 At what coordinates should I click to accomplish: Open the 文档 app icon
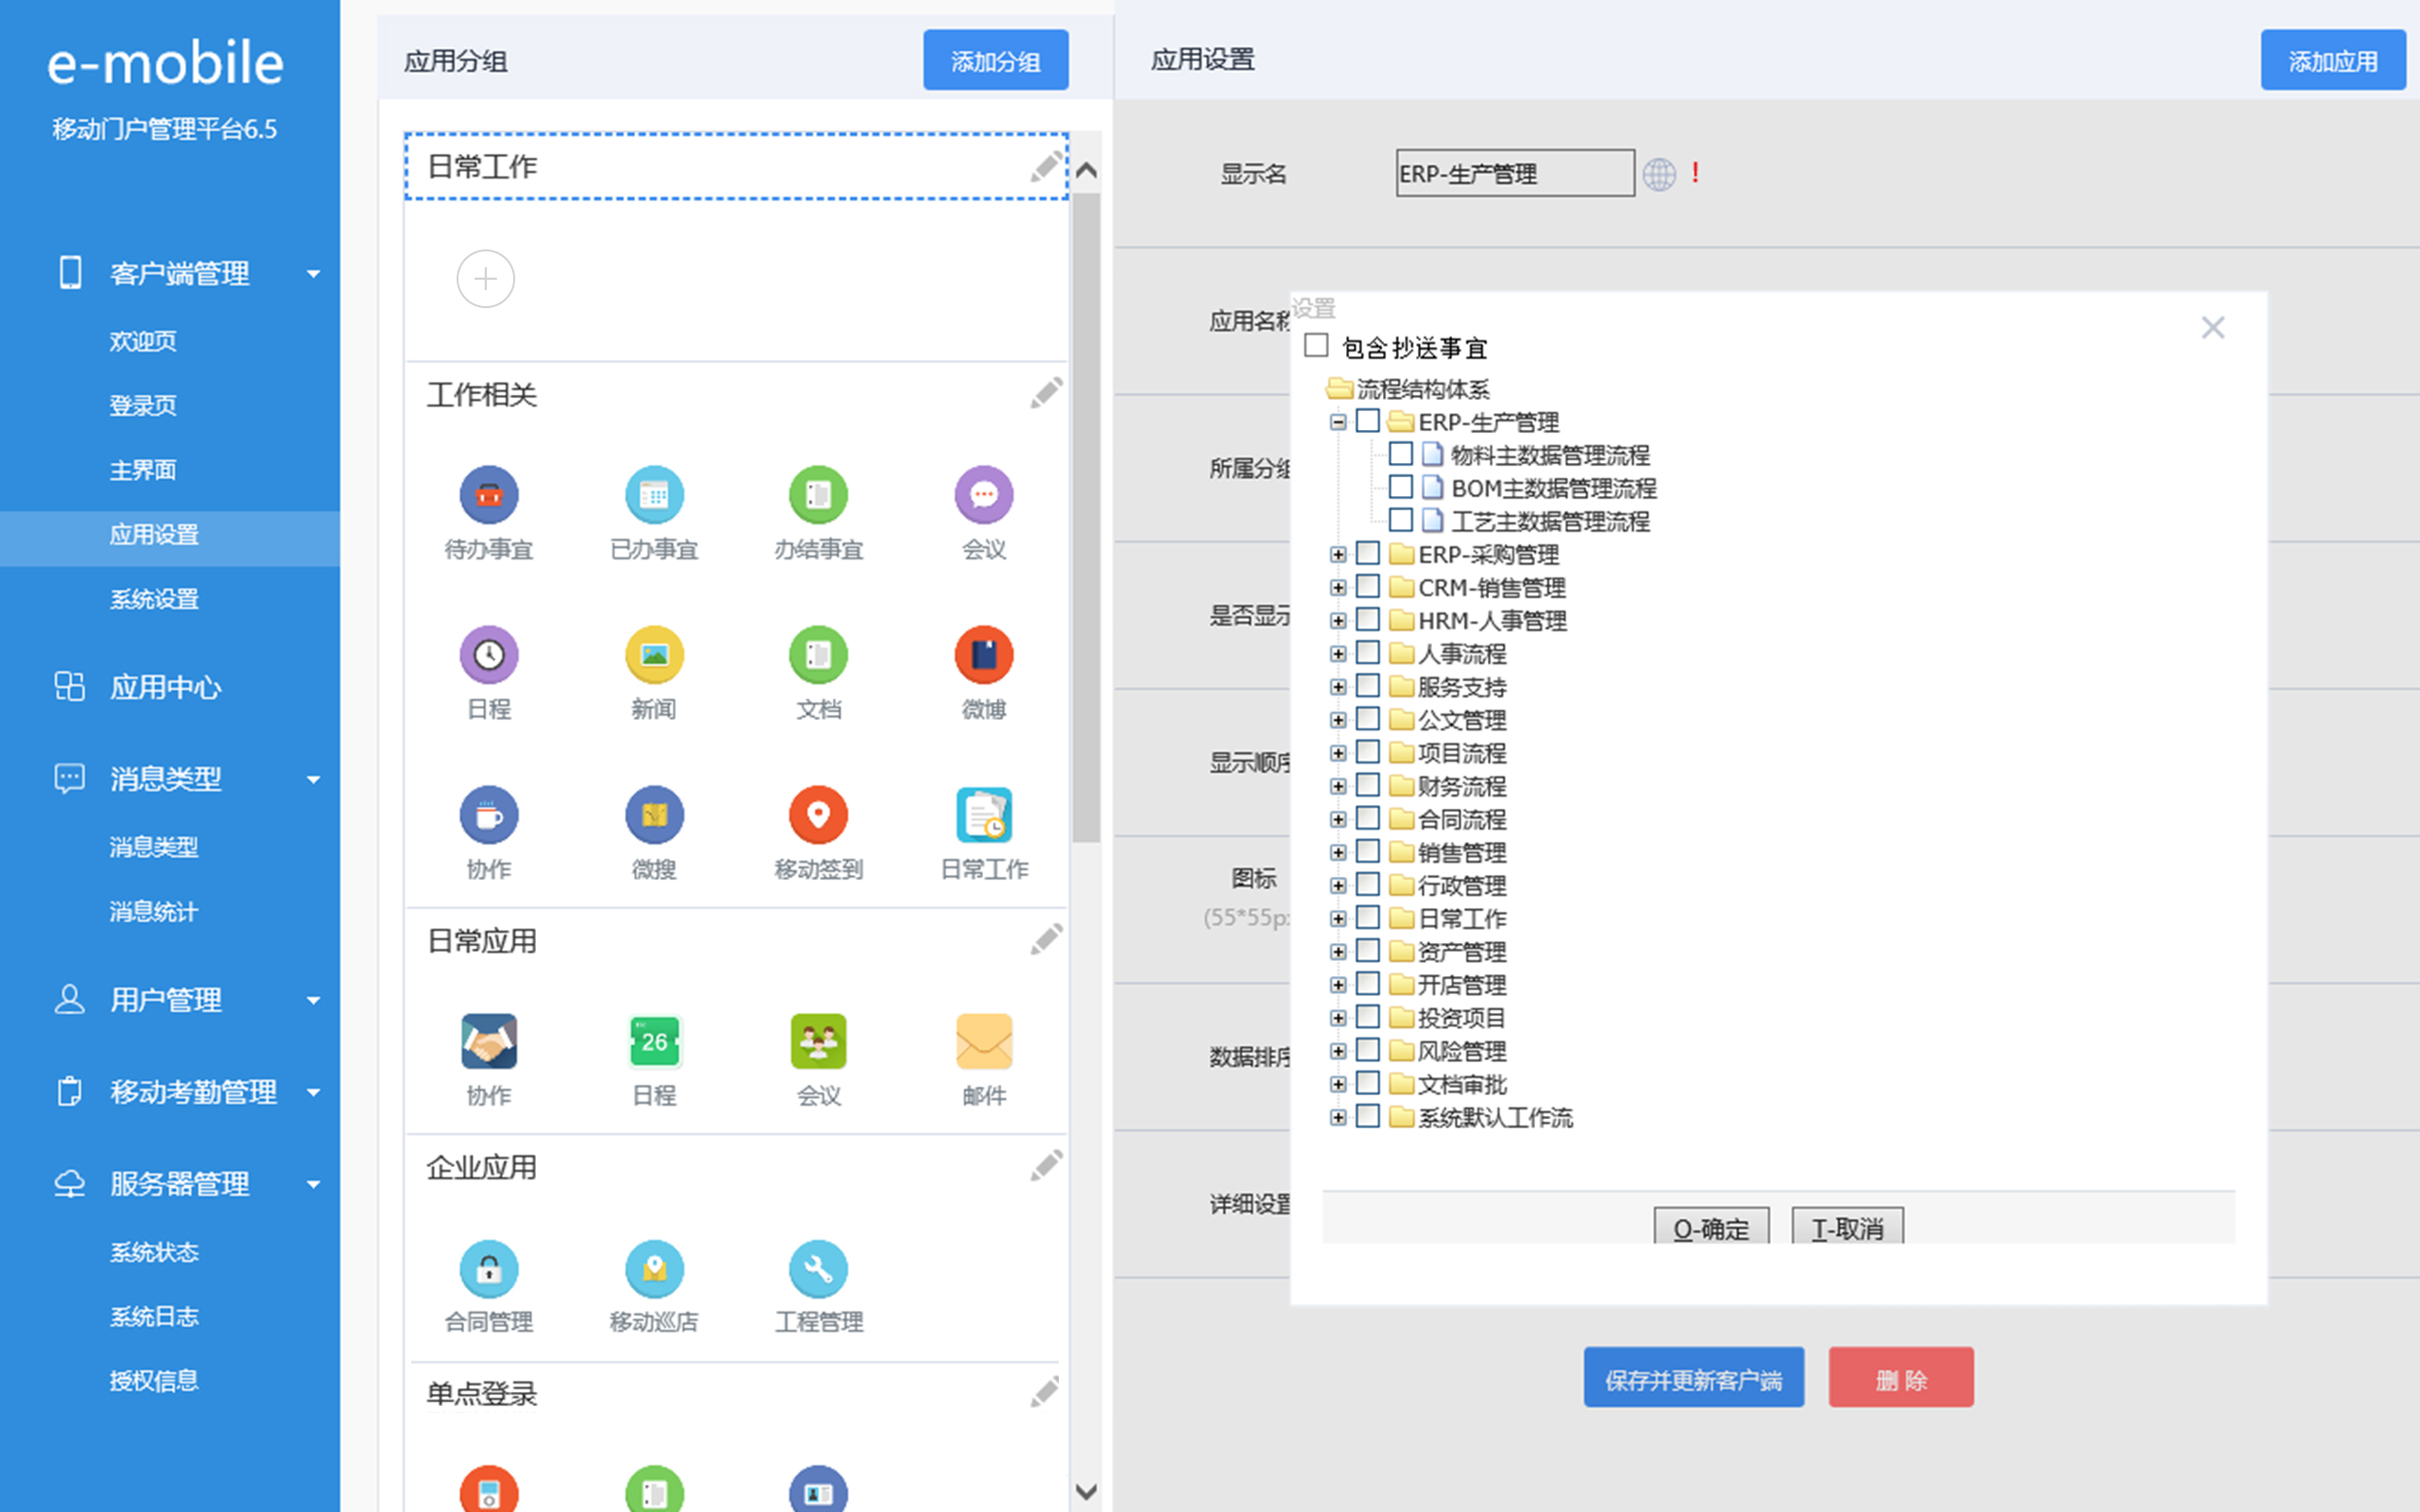818,655
